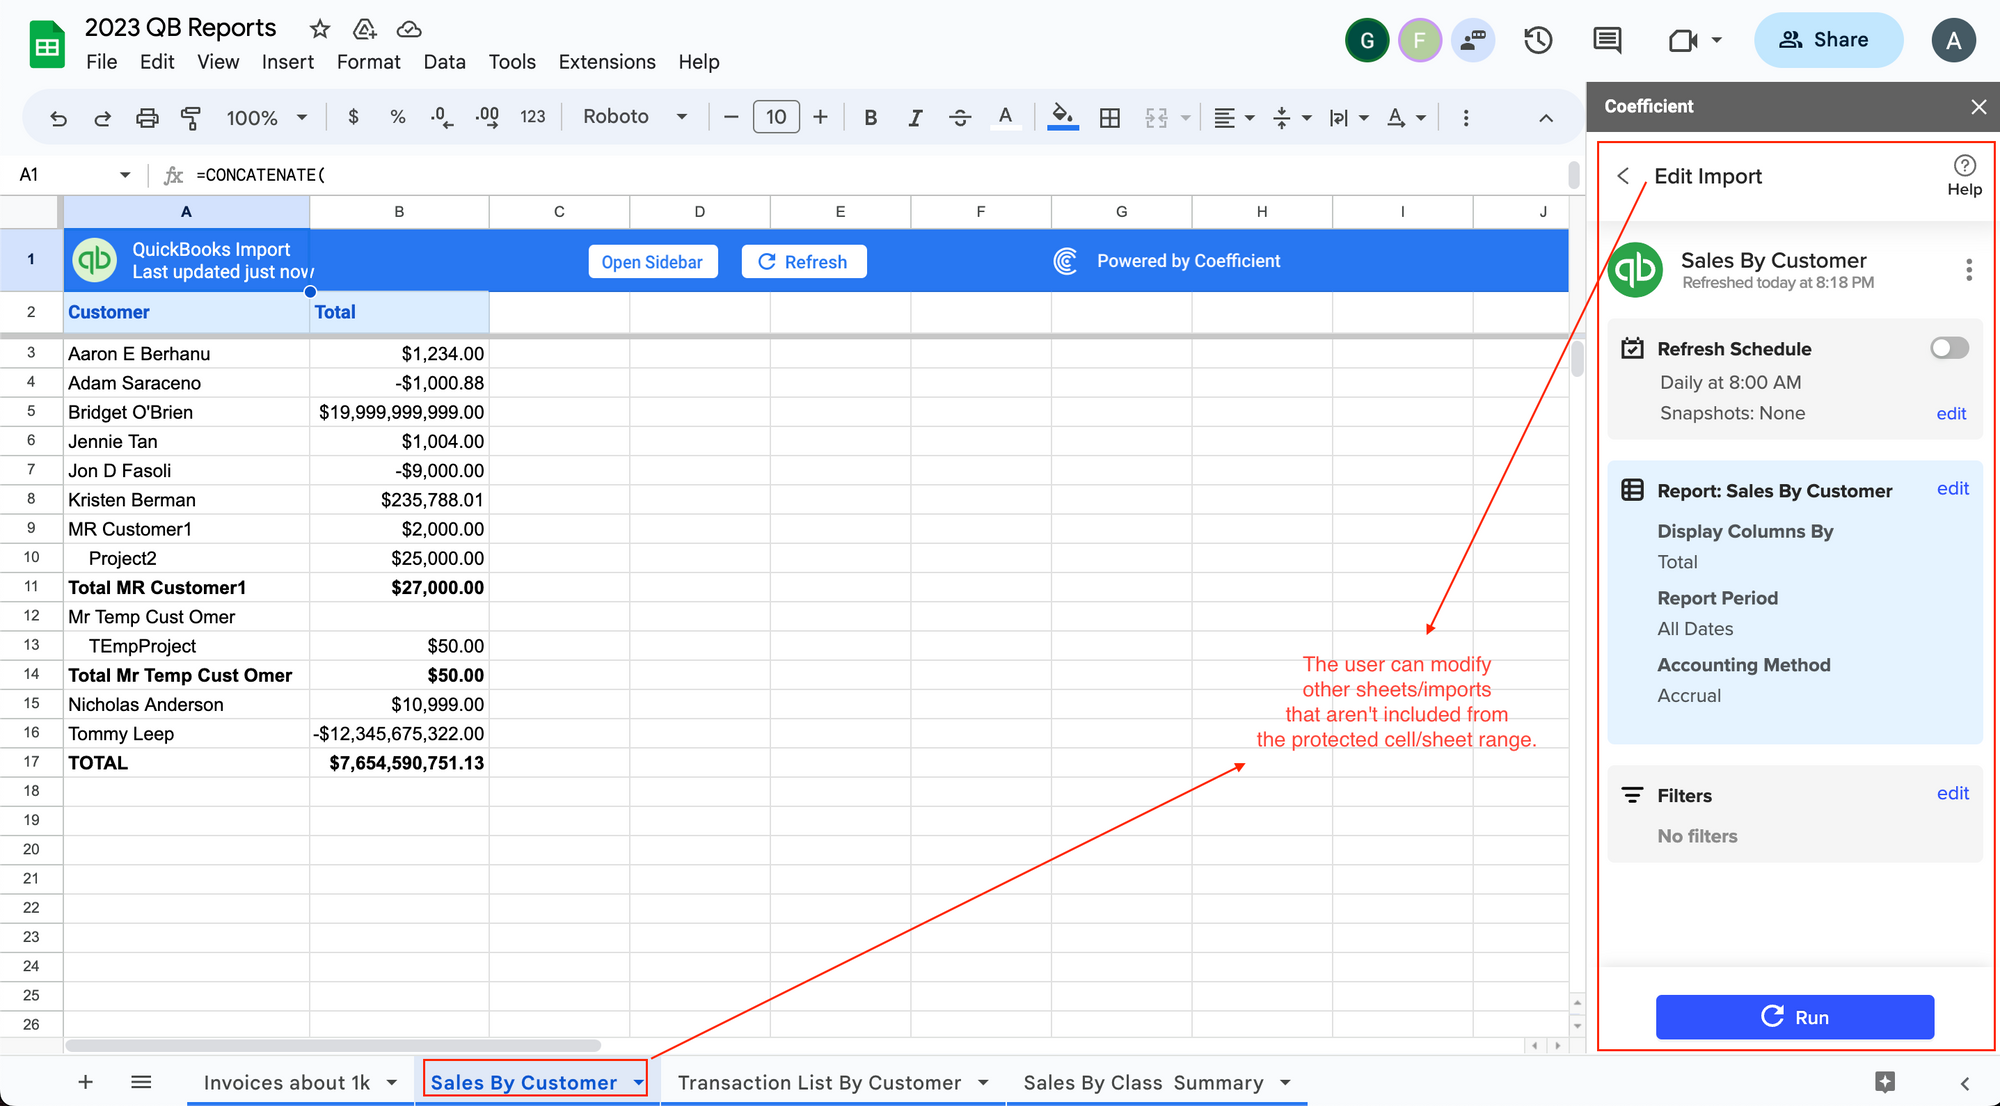Decrease the font size
Image resolution: width=2000 pixels, height=1106 pixels.
coord(731,117)
